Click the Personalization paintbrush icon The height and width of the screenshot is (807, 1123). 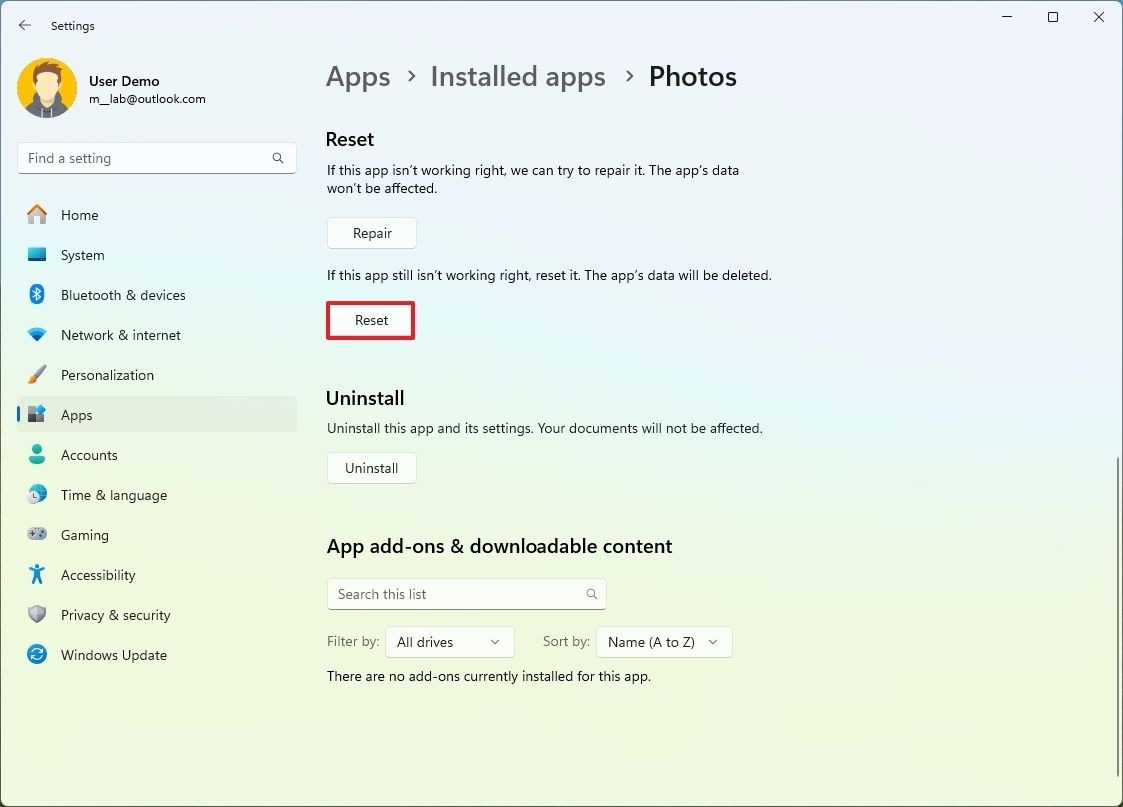(x=37, y=374)
